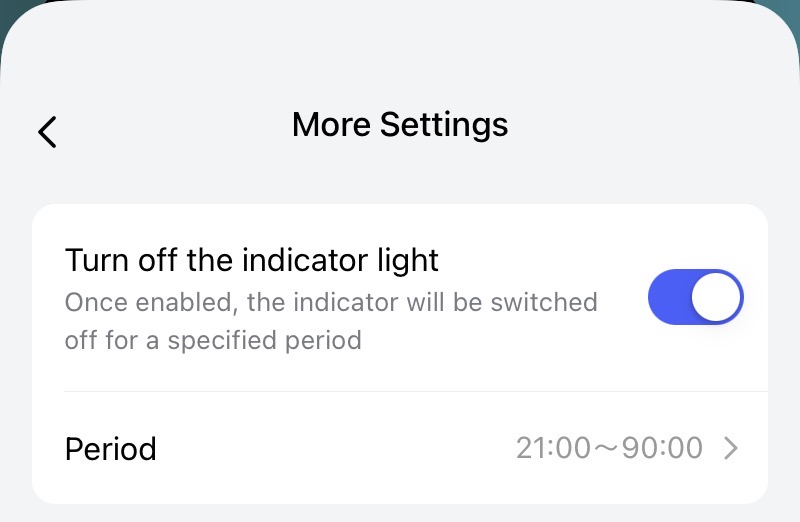Select the Period row
The width and height of the screenshot is (800, 522).
(400, 448)
